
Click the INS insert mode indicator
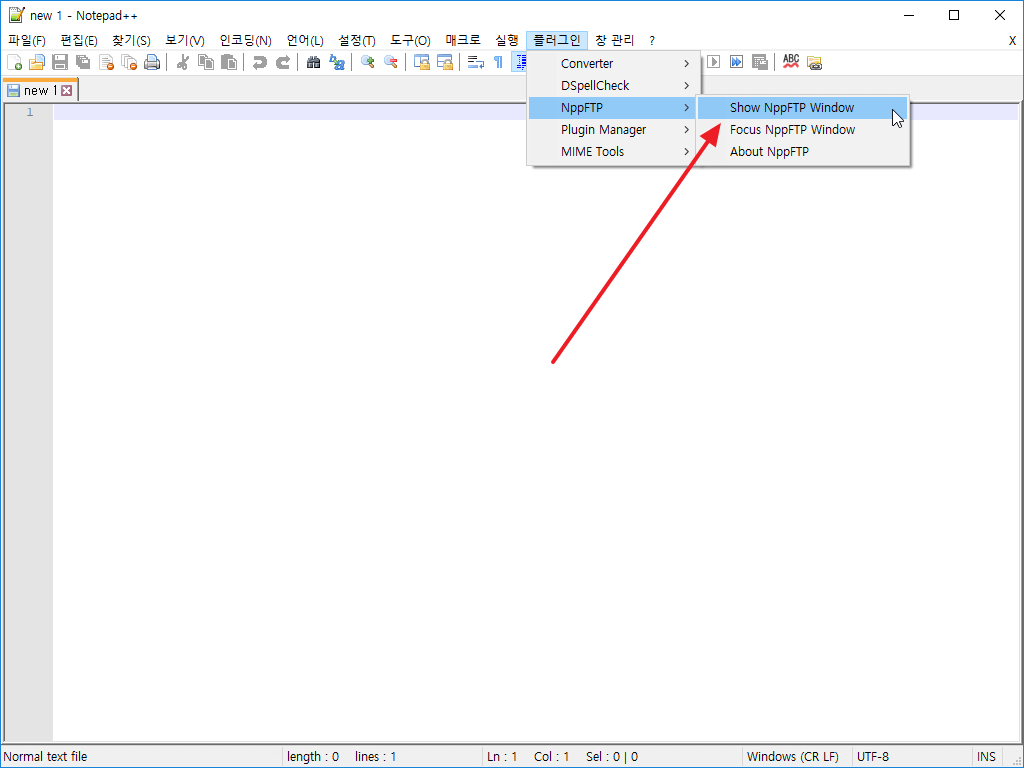tap(986, 756)
